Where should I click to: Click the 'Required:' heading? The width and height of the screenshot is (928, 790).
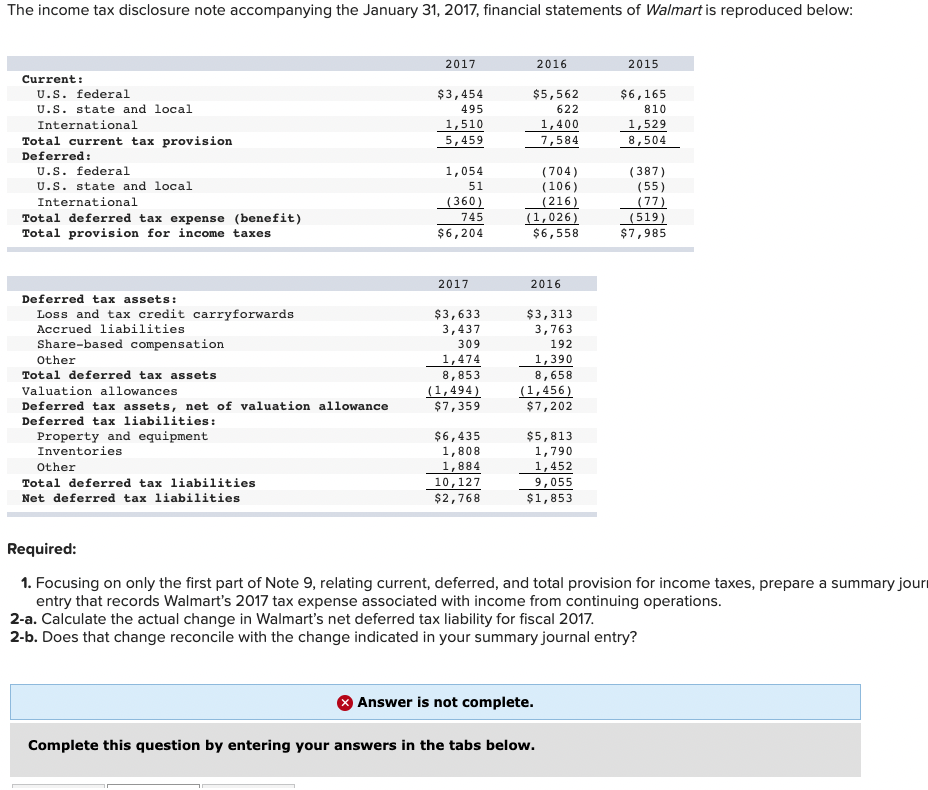(41, 548)
